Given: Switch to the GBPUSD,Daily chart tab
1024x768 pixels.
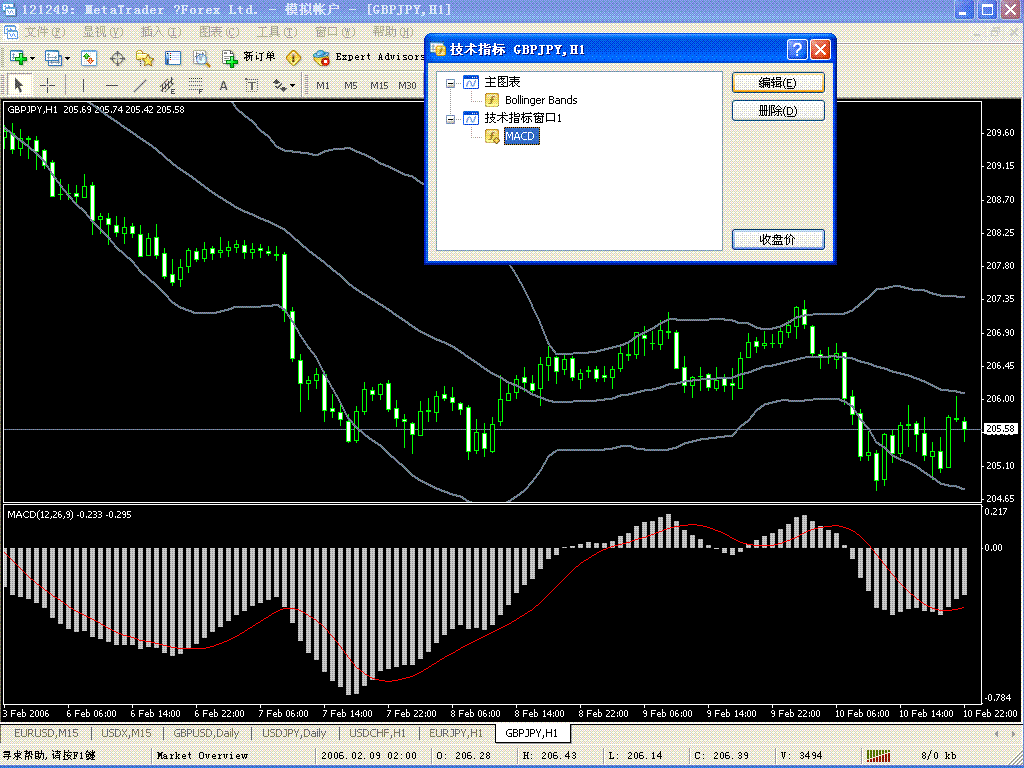Looking at the screenshot, I should [x=206, y=733].
